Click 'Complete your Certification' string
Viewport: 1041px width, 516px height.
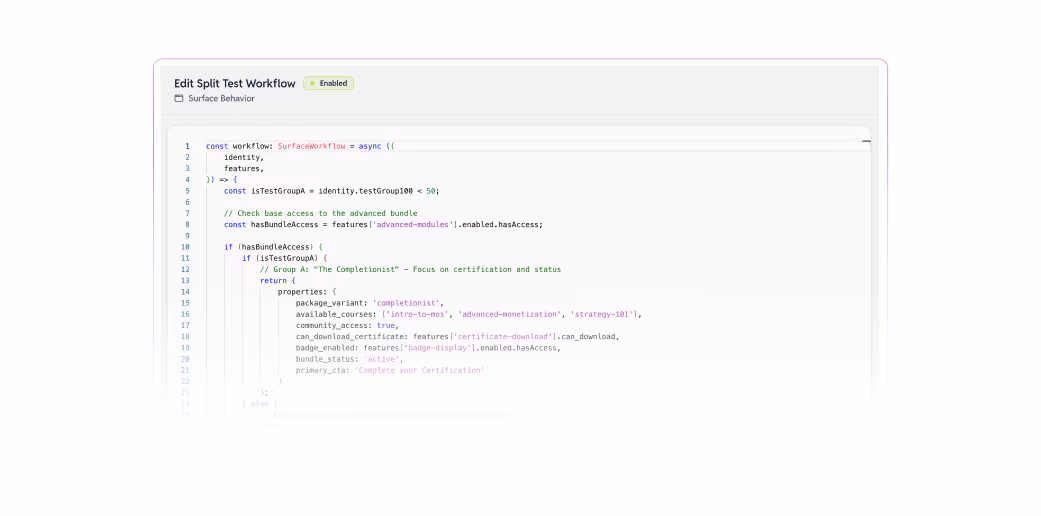[420, 370]
